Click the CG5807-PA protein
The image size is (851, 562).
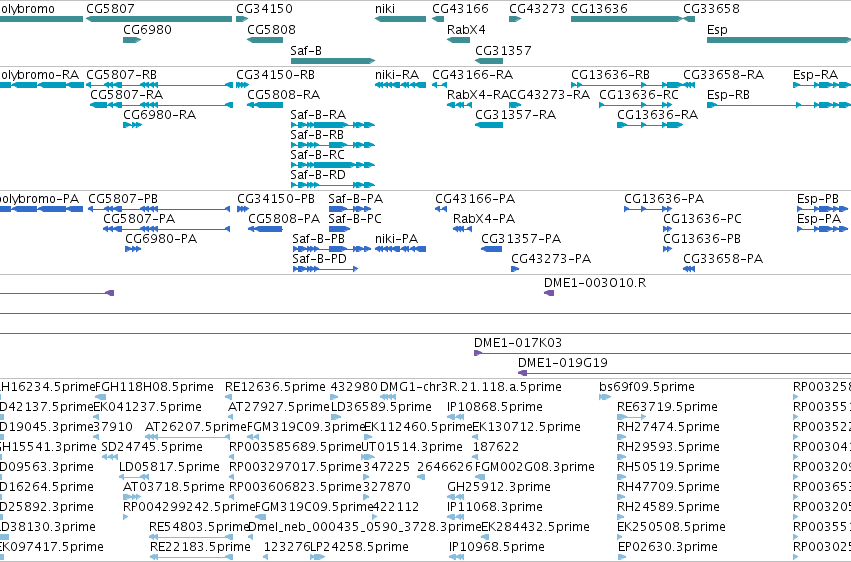pos(167,229)
